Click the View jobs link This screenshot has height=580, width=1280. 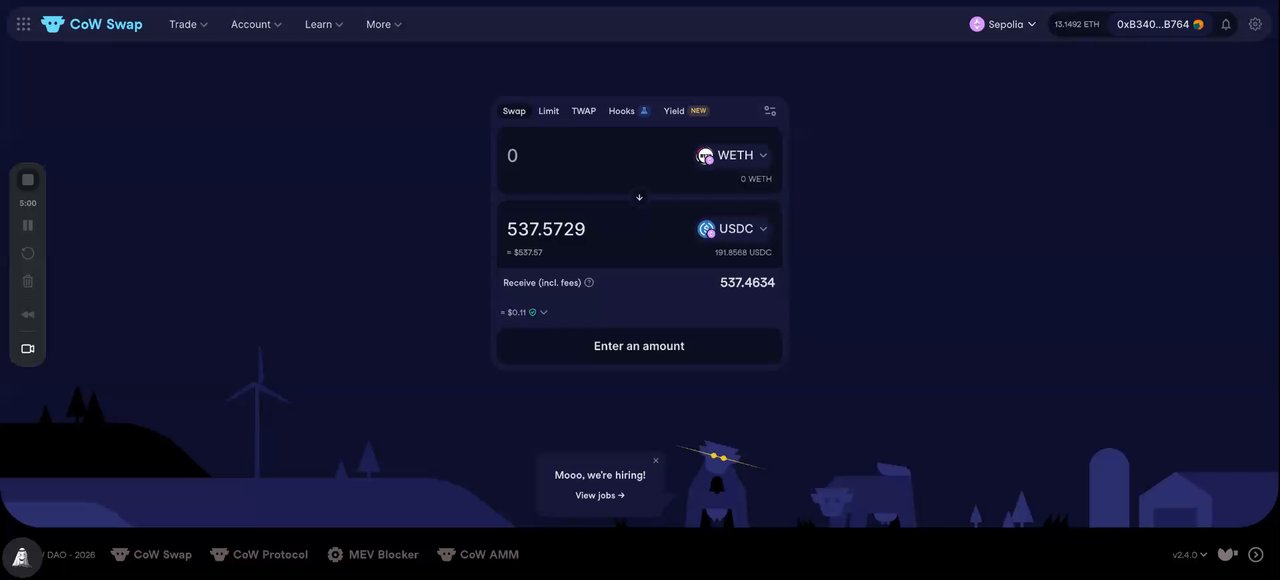(x=600, y=496)
